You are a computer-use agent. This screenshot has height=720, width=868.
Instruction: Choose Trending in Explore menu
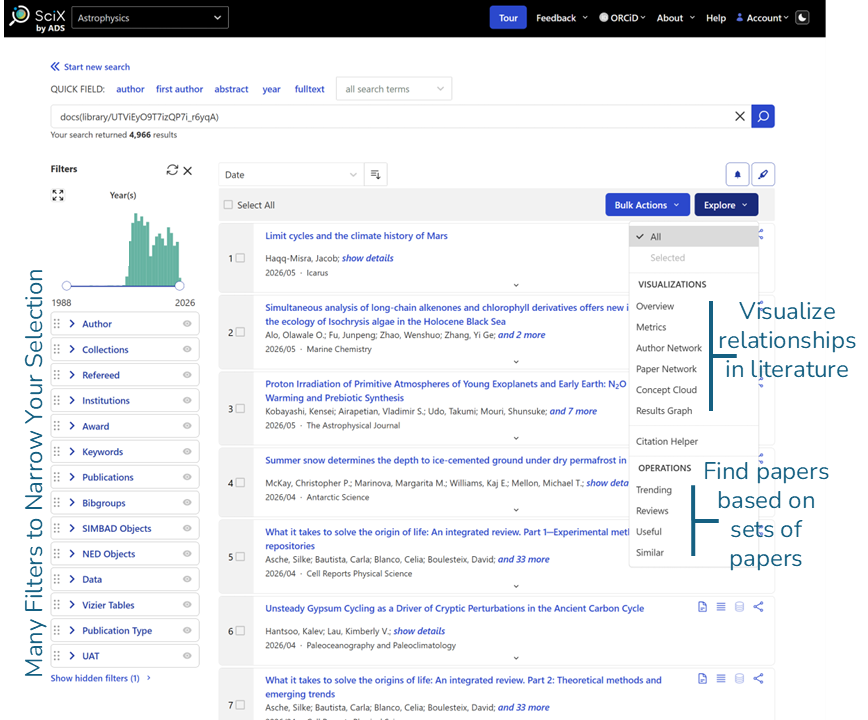[654, 490]
